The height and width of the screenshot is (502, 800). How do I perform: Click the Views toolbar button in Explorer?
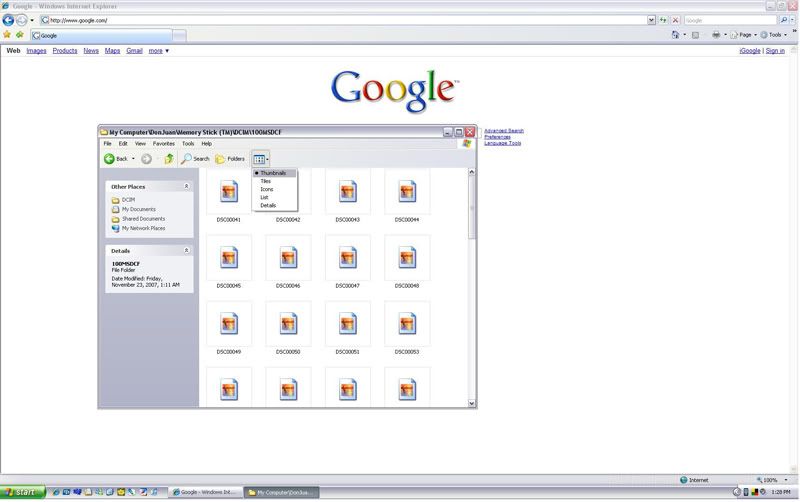[x=259, y=159]
